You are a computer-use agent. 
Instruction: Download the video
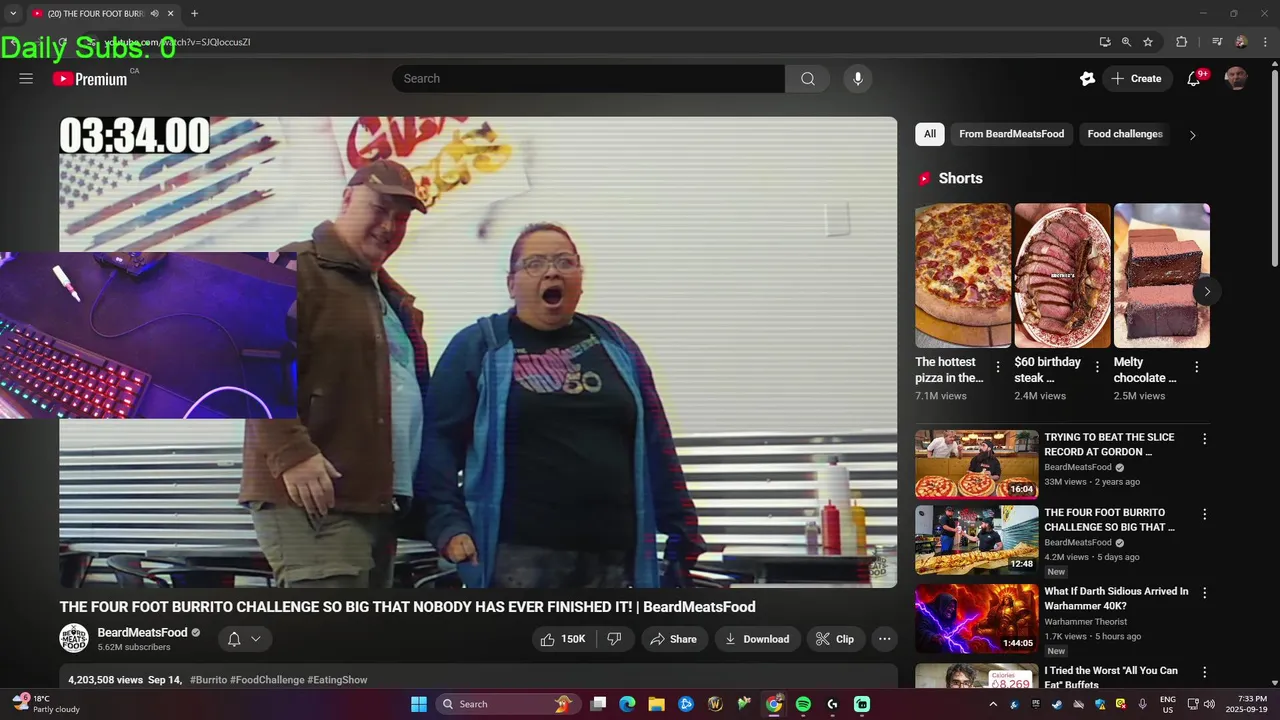(757, 639)
